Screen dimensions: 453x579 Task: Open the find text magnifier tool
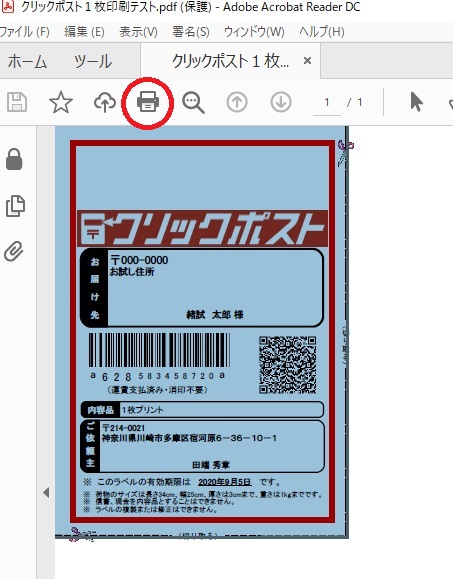[x=193, y=102]
